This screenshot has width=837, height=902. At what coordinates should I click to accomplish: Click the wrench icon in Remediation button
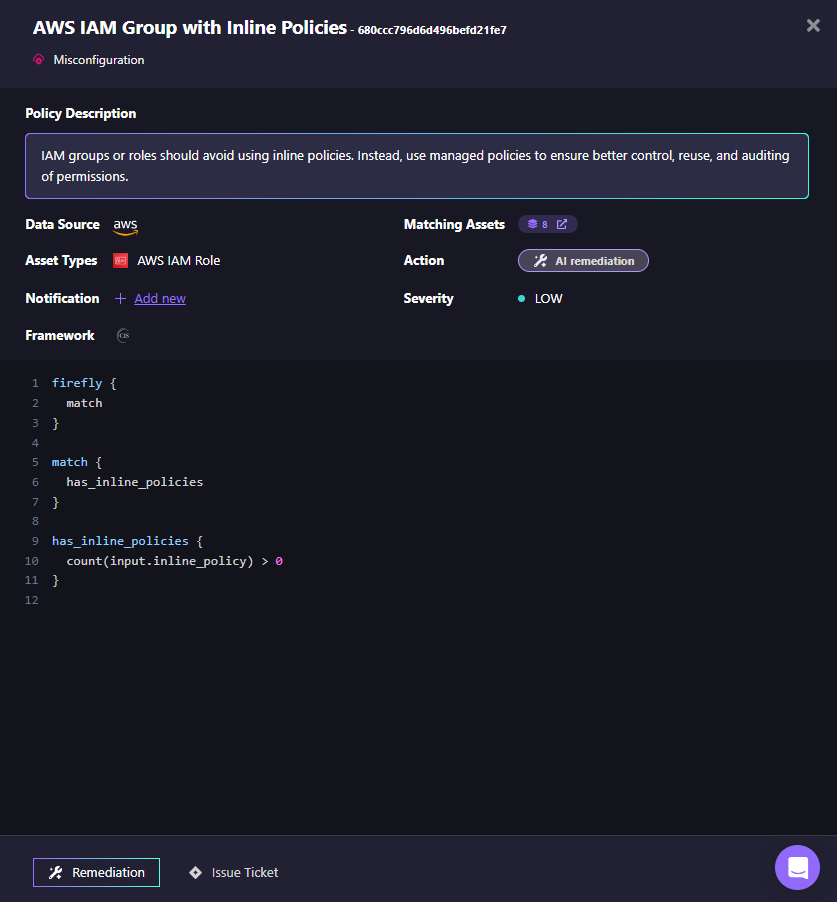[56, 873]
